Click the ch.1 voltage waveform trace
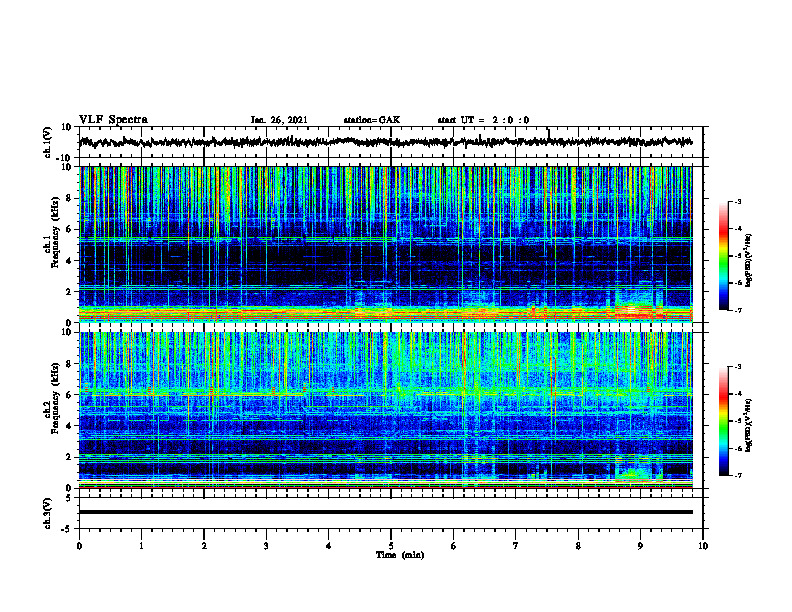The image size is (792, 612). pyautogui.click(x=386, y=142)
